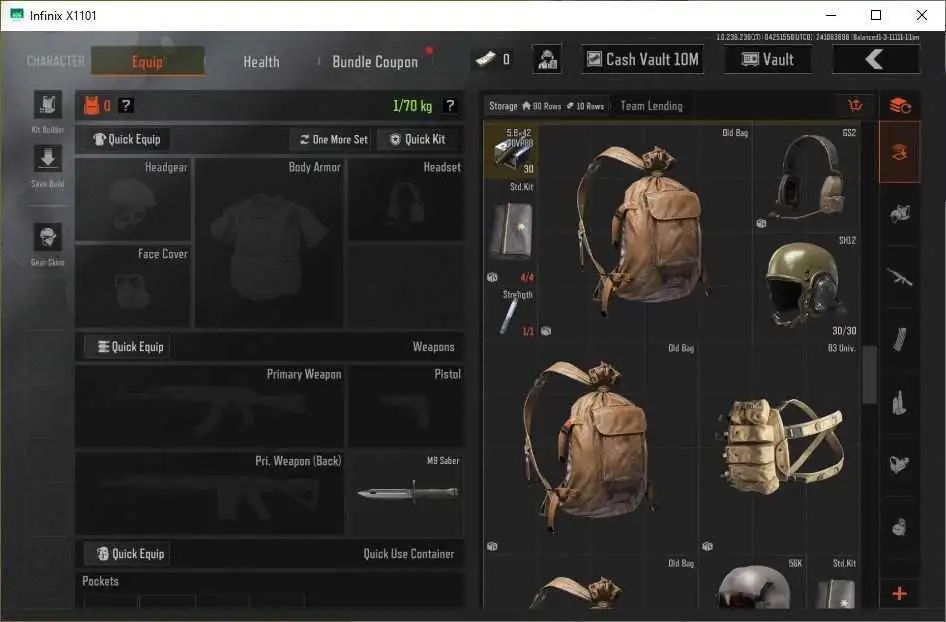The image size is (946, 622).
Task: Click the red sort icon in Storage header
Action: pos(855,106)
